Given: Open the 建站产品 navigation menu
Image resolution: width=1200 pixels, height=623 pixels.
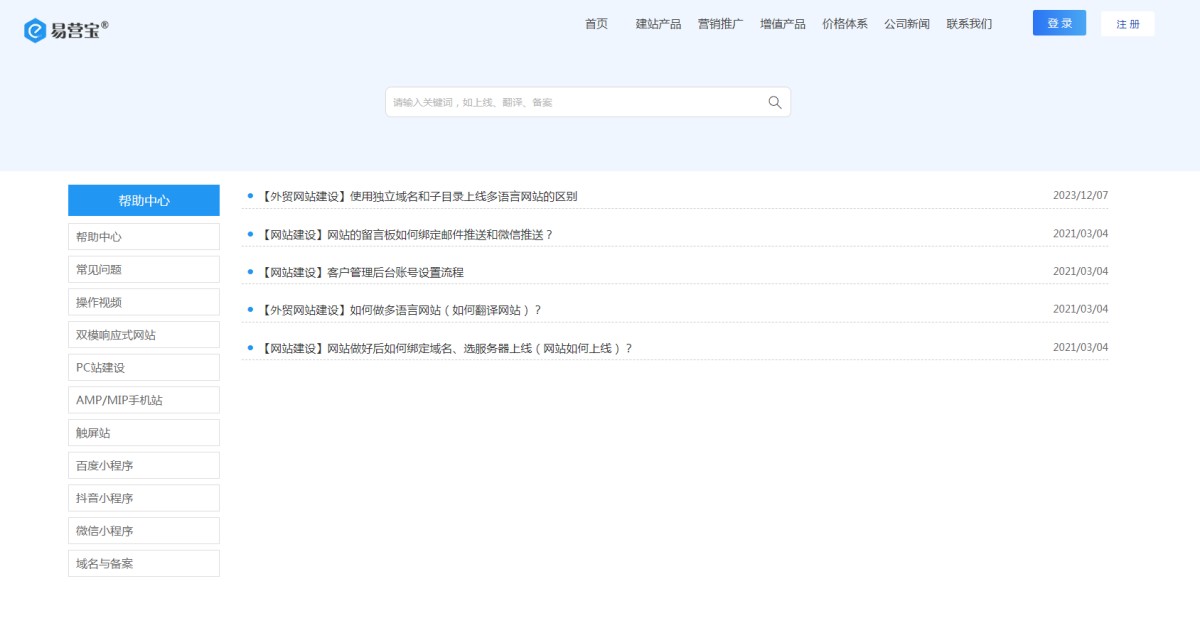Looking at the screenshot, I should click(658, 24).
